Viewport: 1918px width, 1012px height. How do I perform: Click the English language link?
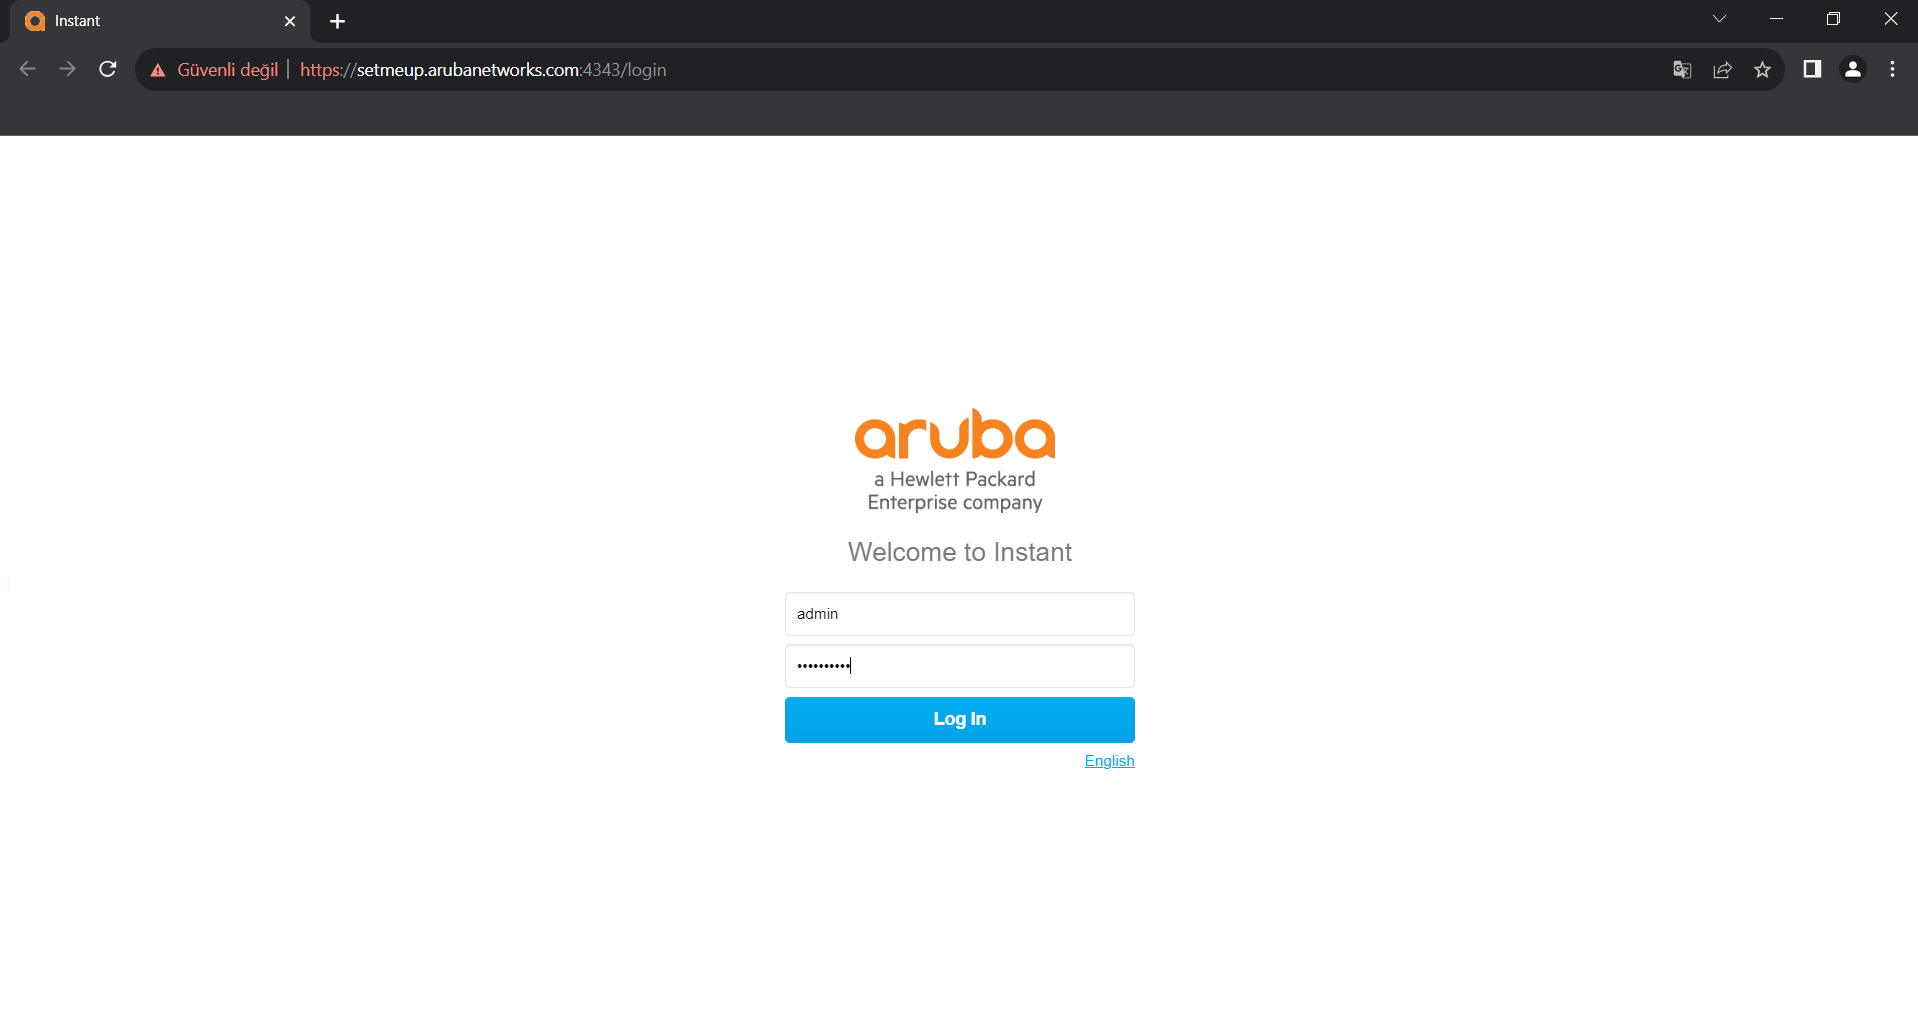tap(1109, 761)
